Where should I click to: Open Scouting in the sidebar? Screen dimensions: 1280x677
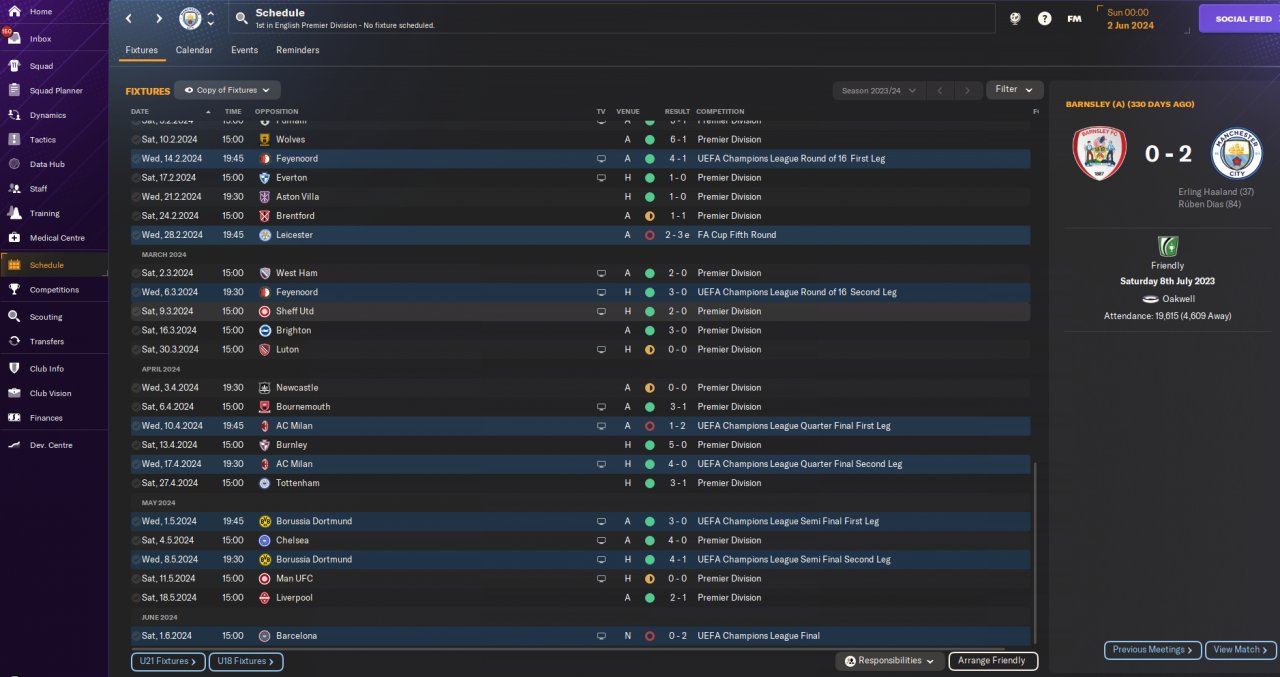click(54, 317)
